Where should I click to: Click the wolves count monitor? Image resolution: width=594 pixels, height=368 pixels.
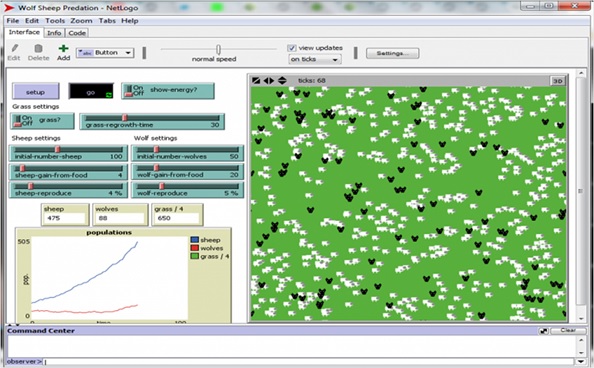pos(121,215)
